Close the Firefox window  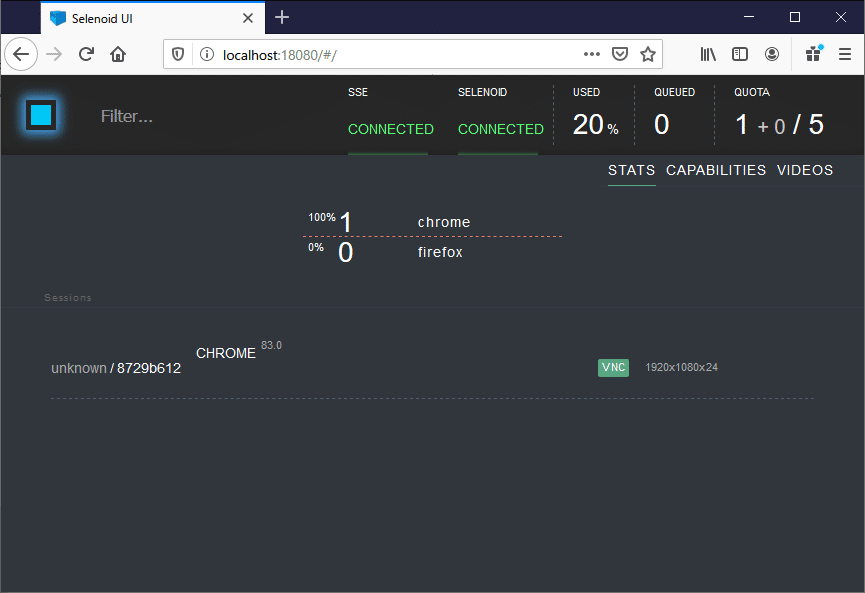pyautogui.click(x=841, y=17)
